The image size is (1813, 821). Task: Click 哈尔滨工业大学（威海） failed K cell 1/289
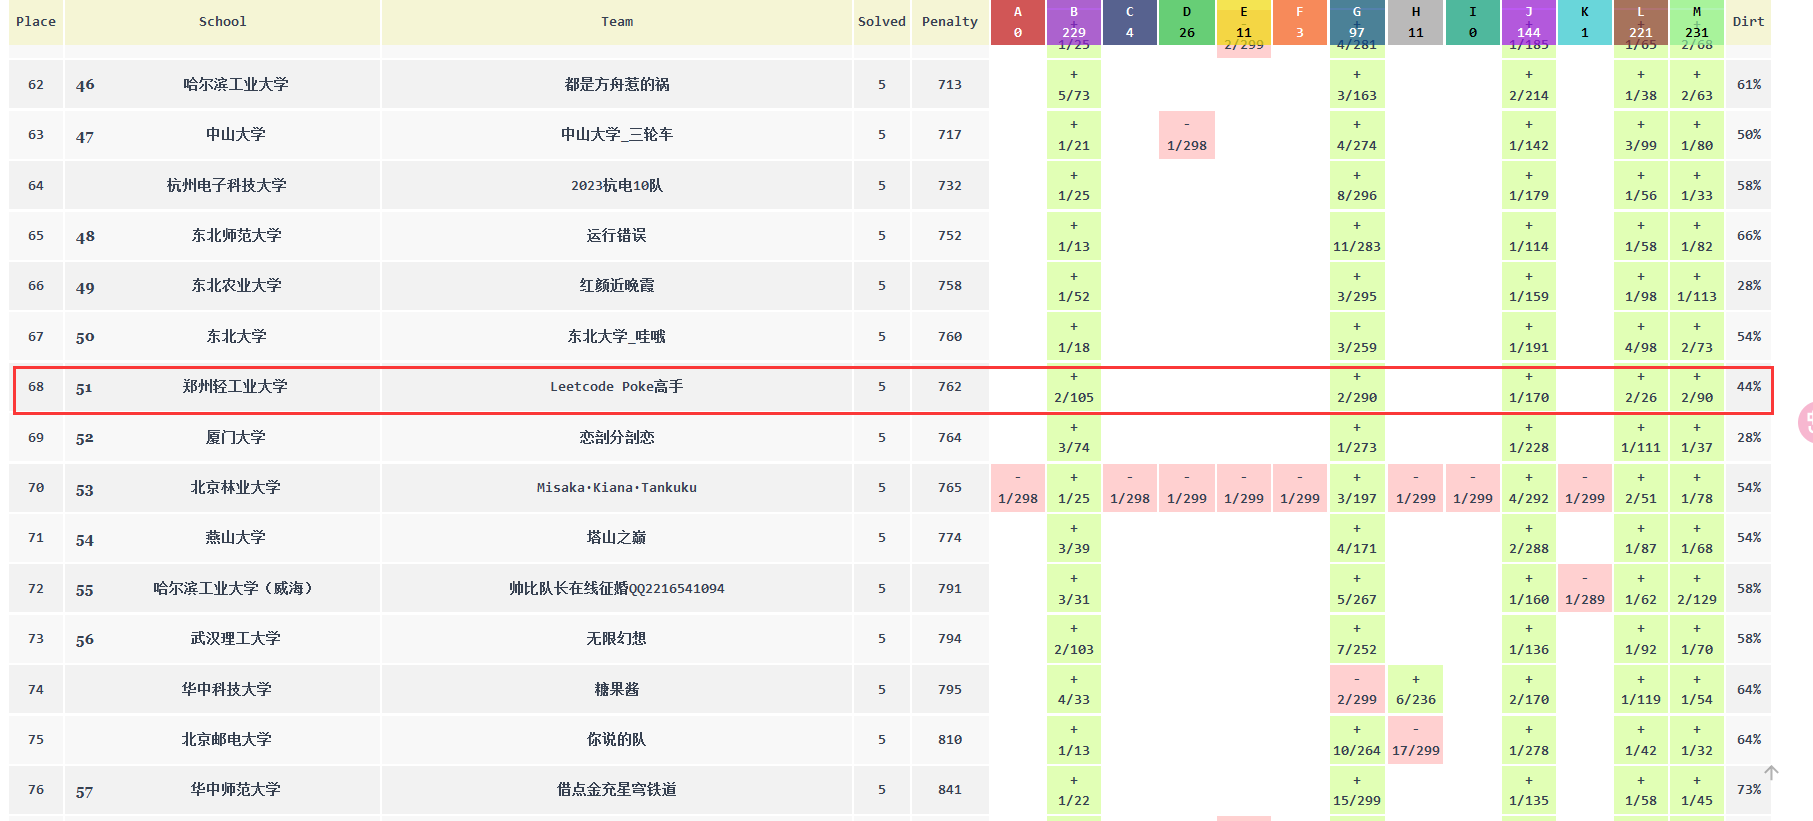pyautogui.click(x=1585, y=589)
